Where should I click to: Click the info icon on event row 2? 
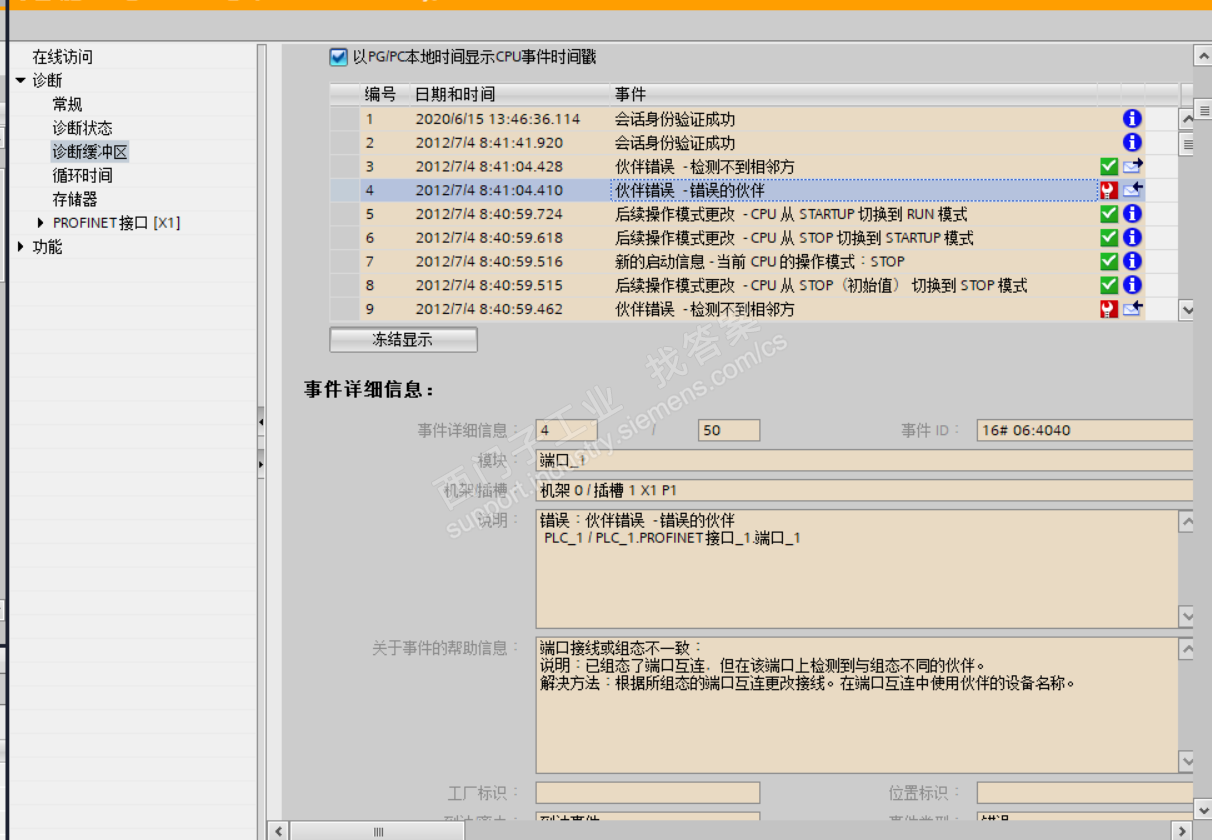[x=1132, y=143]
